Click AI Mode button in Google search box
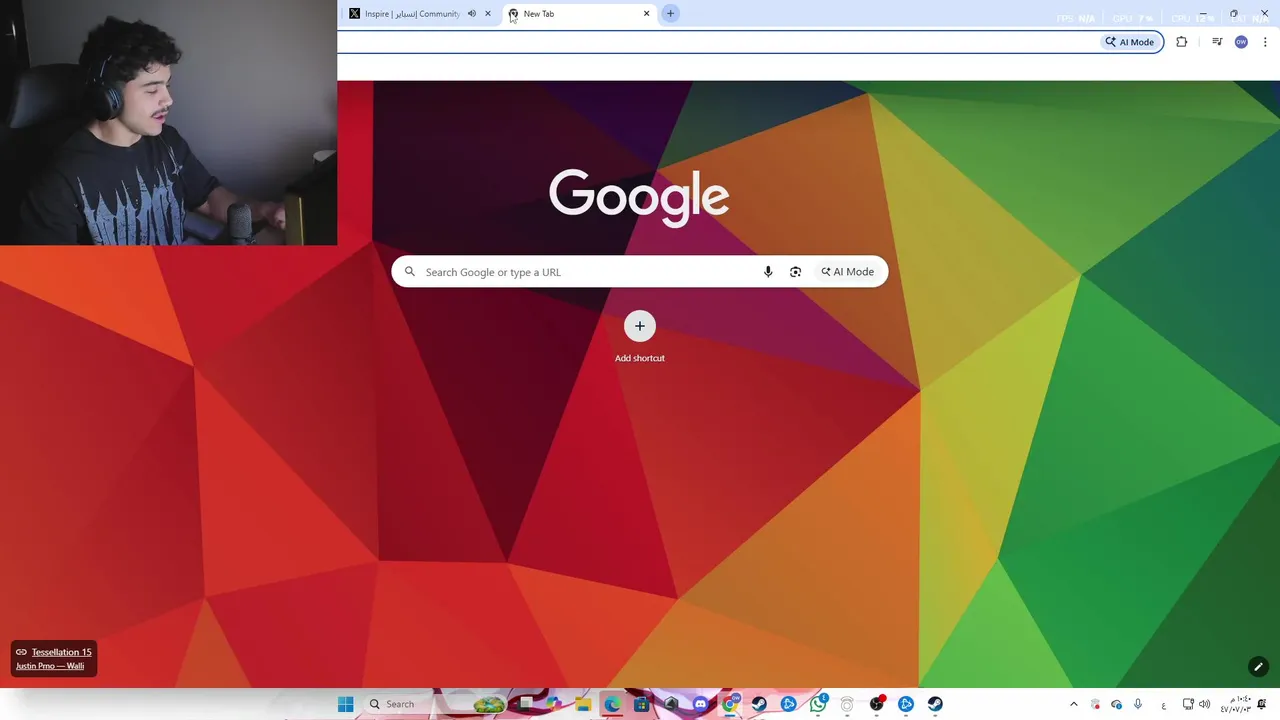The image size is (1280, 720). click(x=848, y=272)
